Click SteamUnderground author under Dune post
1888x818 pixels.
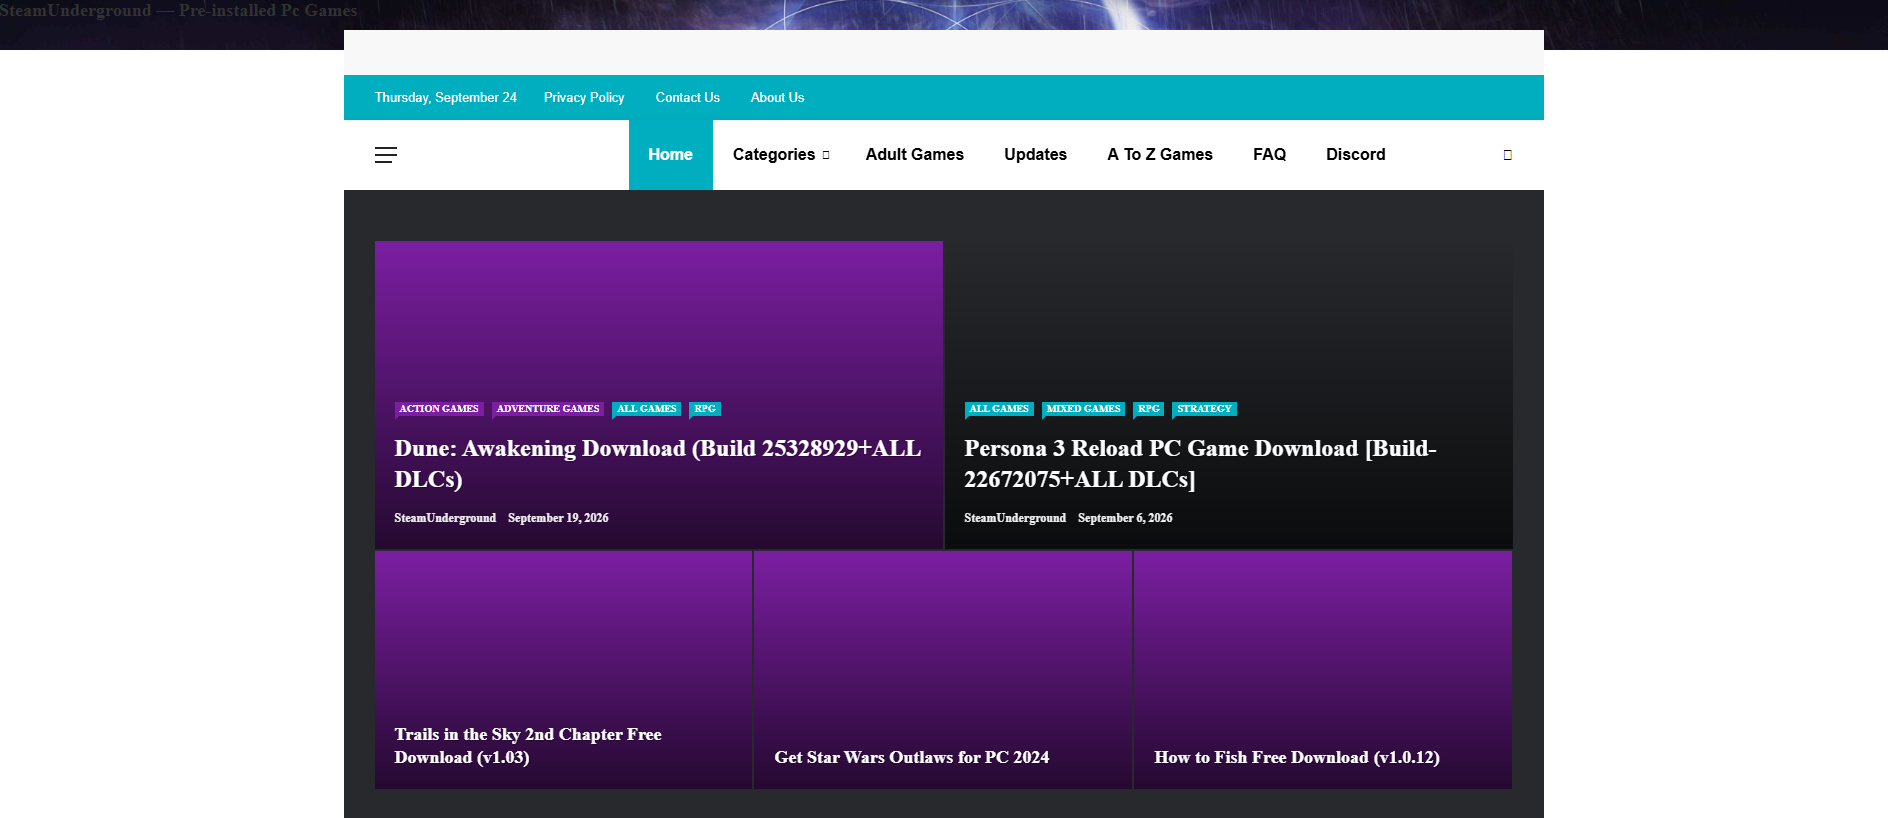[445, 518]
